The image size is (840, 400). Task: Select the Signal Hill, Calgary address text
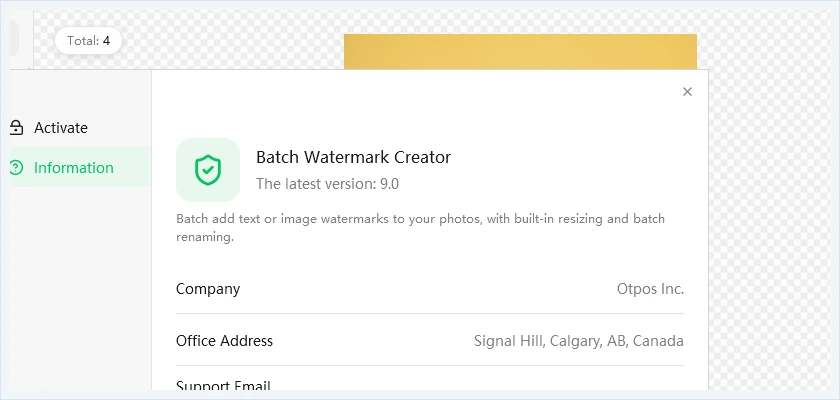tap(579, 341)
